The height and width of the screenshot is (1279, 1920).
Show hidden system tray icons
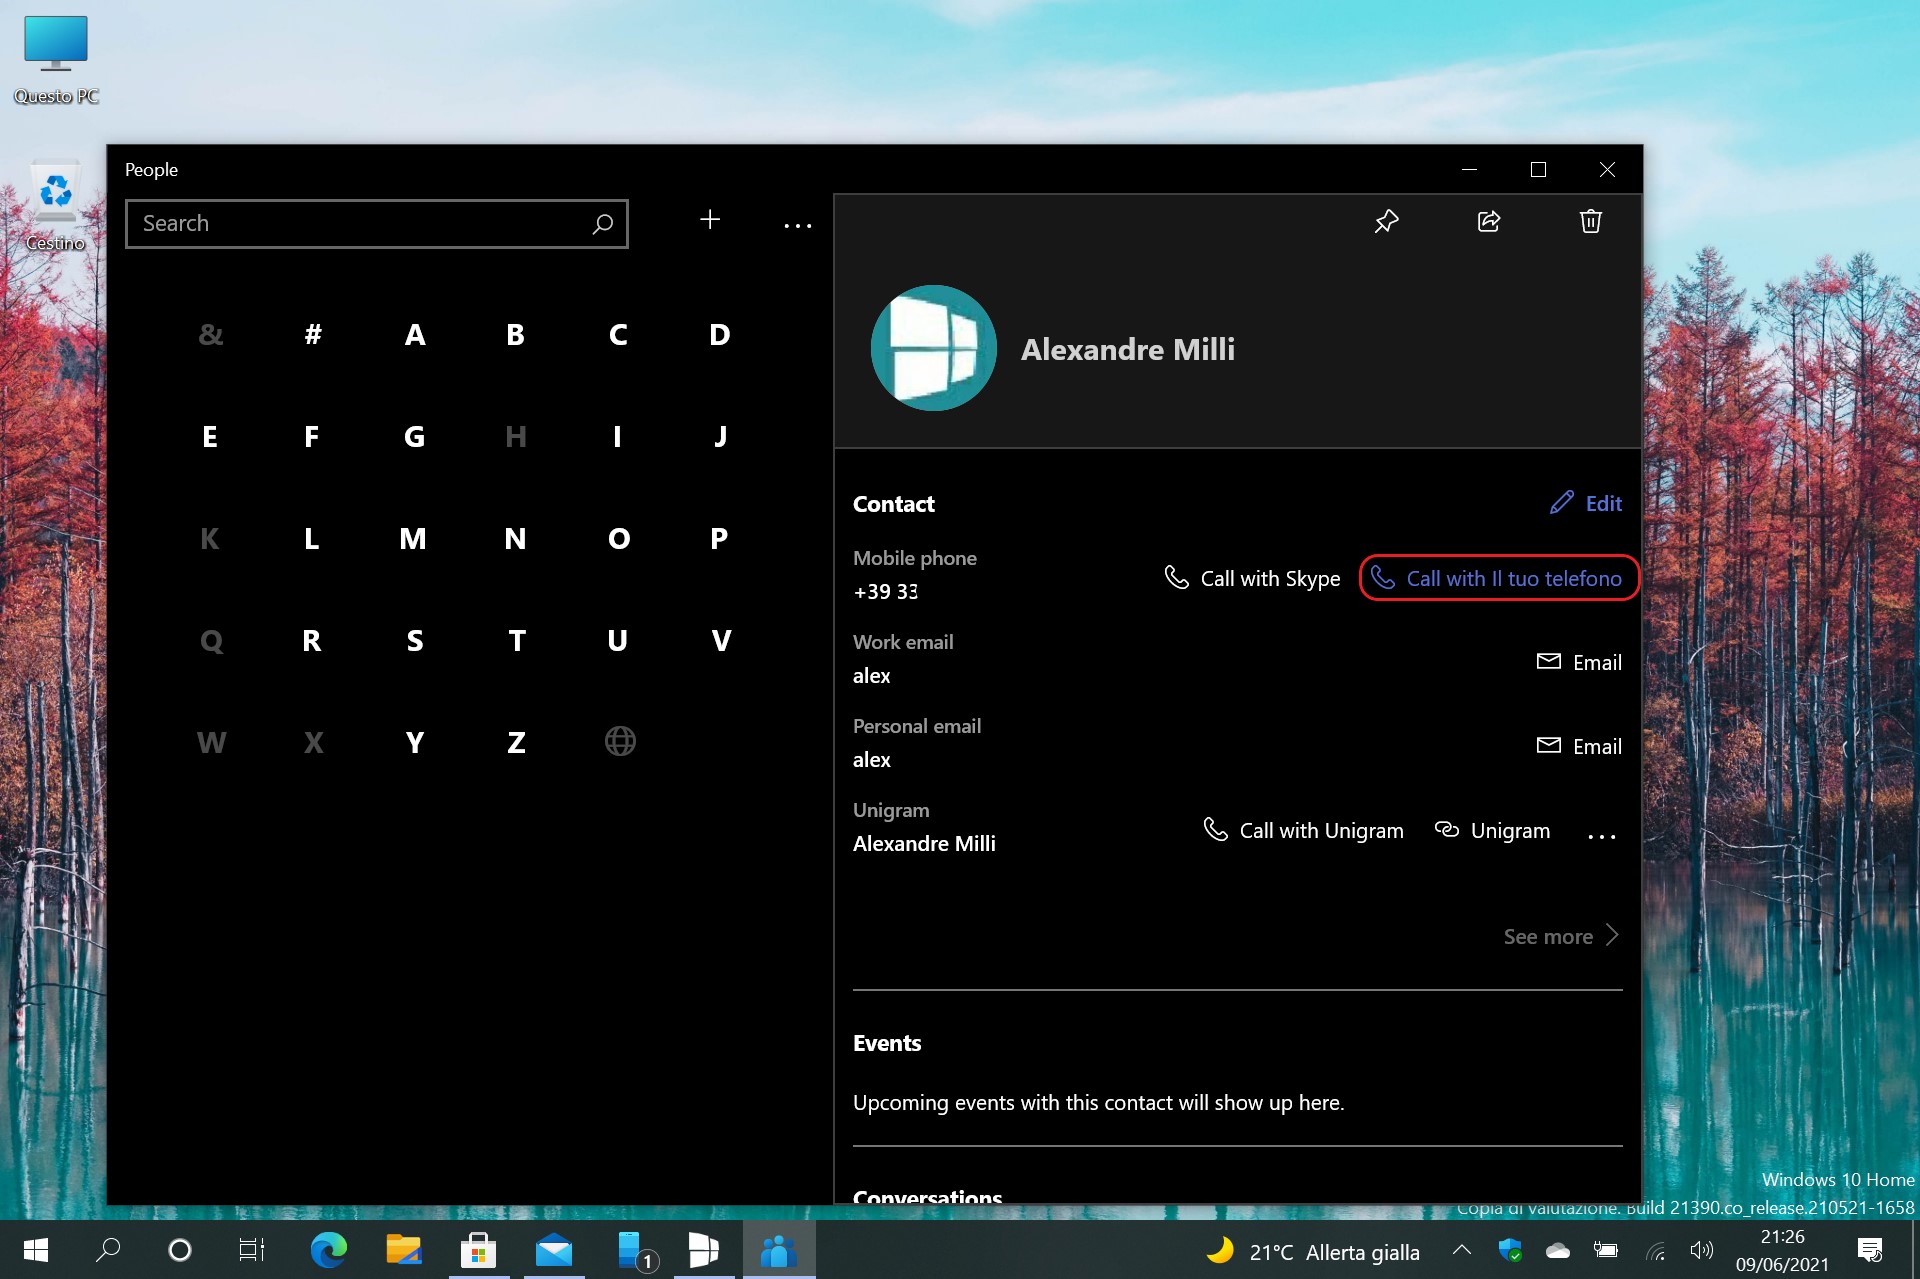[1461, 1250]
